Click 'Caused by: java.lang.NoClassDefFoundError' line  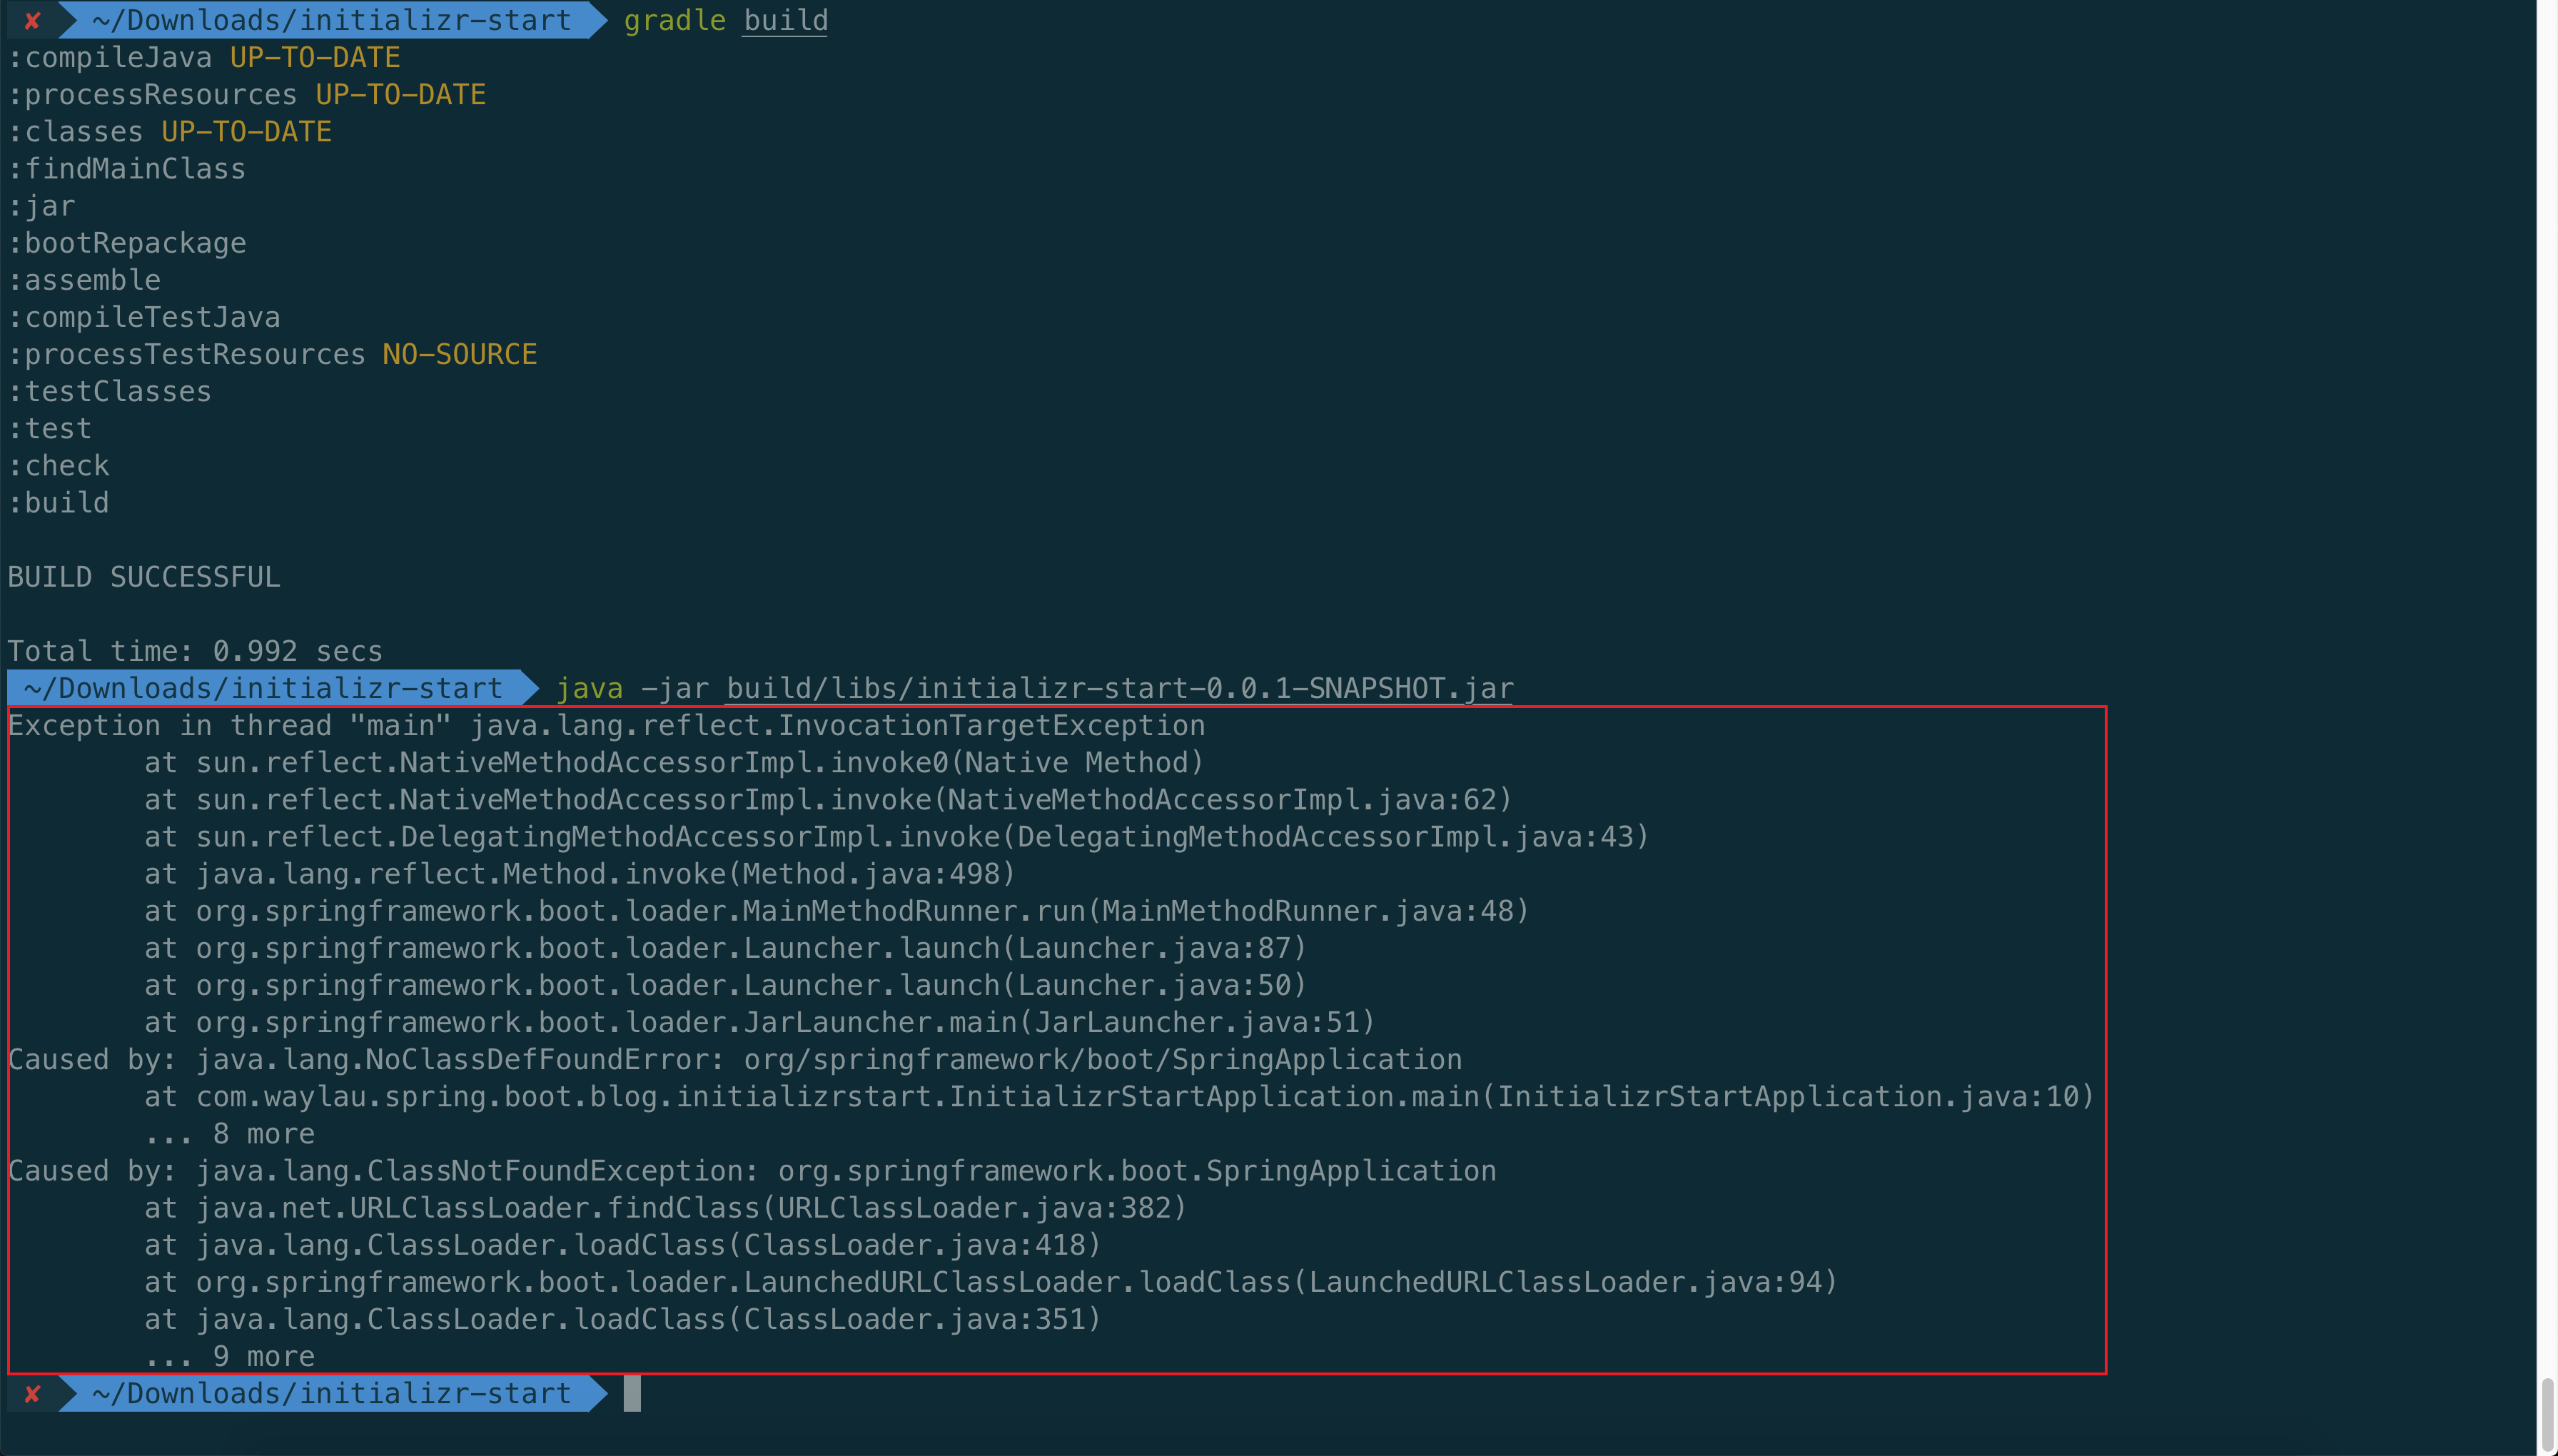tap(735, 1059)
